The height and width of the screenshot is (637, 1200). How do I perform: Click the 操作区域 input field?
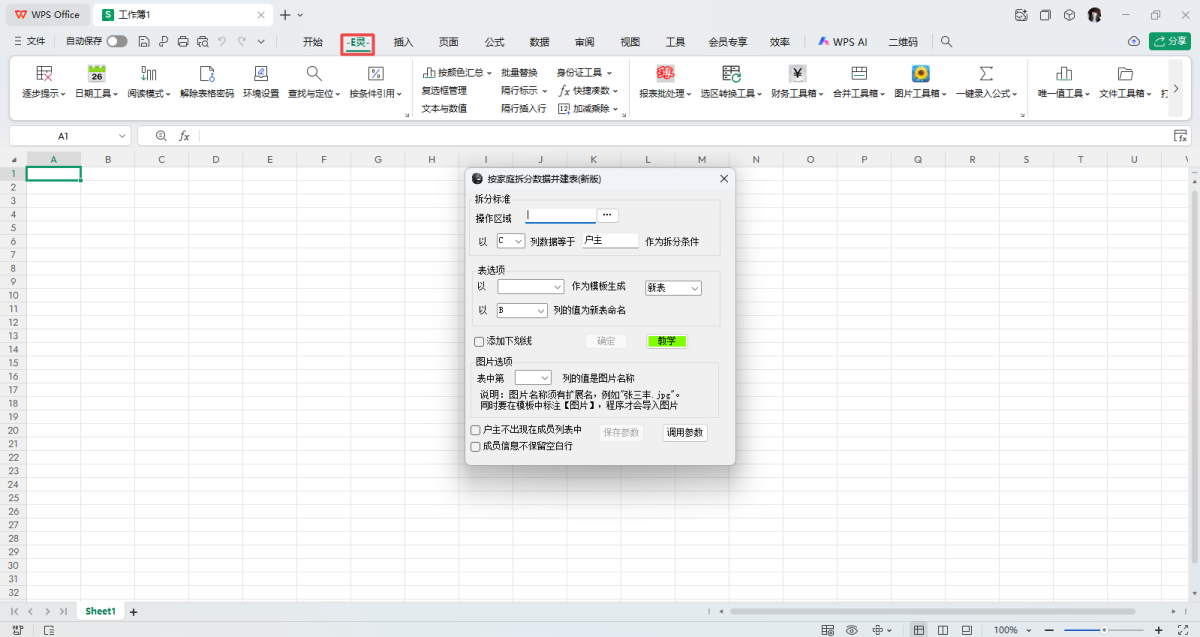[x=560, y=215]
